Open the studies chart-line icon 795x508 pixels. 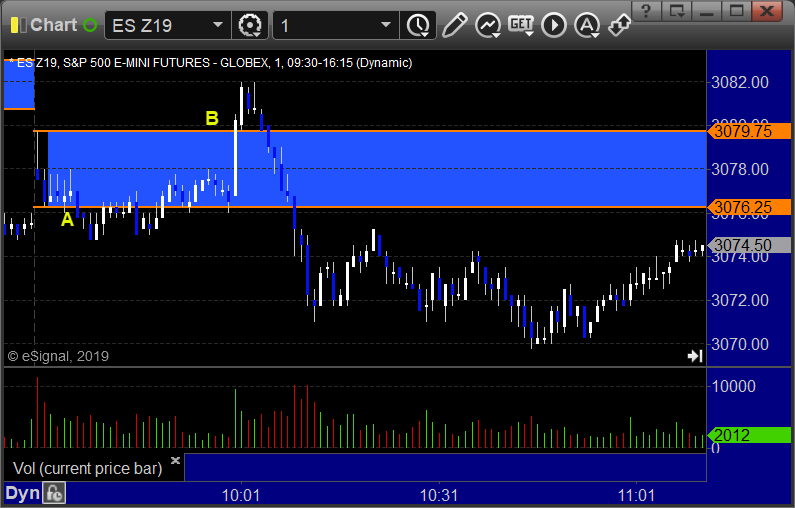coord(488,25)
